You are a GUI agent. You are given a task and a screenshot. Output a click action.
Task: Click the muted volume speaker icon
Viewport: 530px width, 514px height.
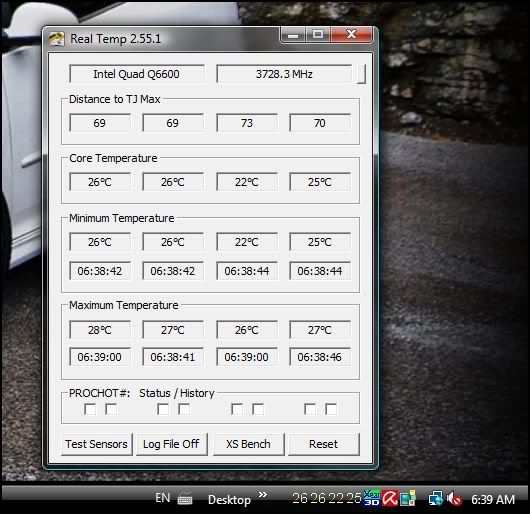(454, 499)
